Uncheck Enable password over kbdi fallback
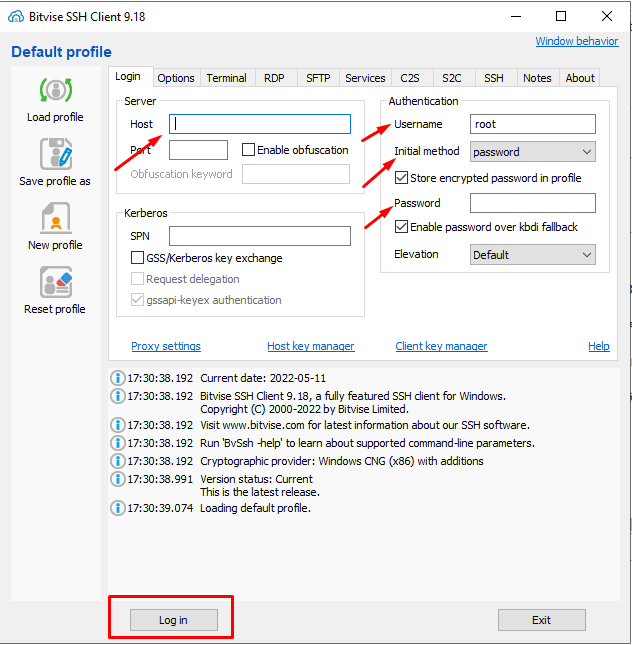 [x=401, y=227]
